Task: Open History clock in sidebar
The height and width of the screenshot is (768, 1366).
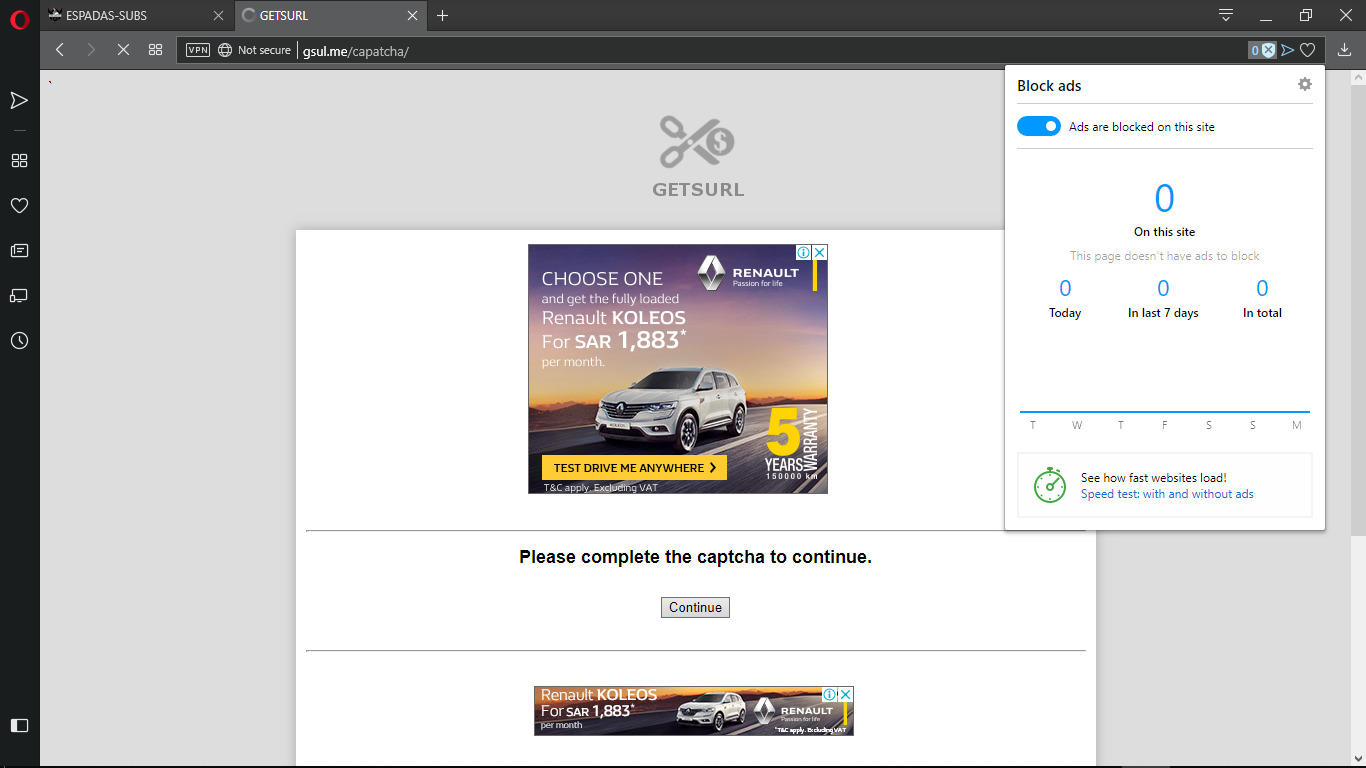Action: click(19, 341)
